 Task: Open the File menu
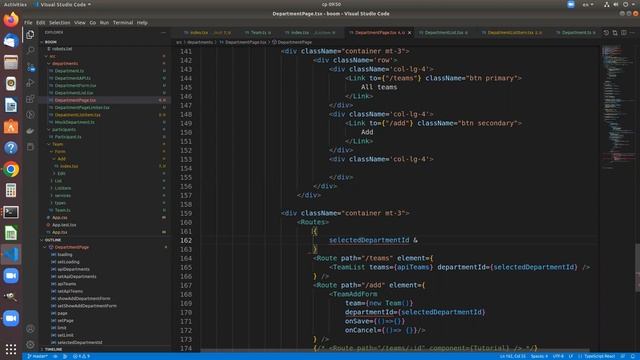28,23
